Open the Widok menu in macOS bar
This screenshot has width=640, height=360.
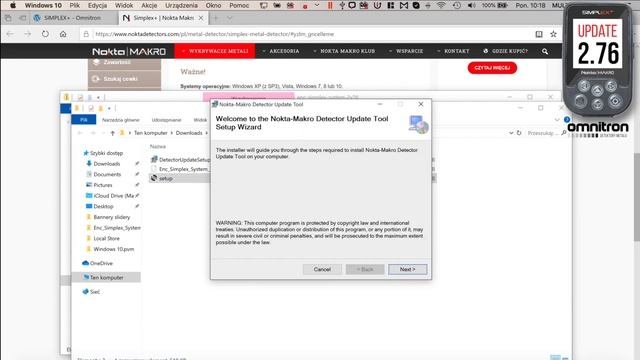pos(124,5)
